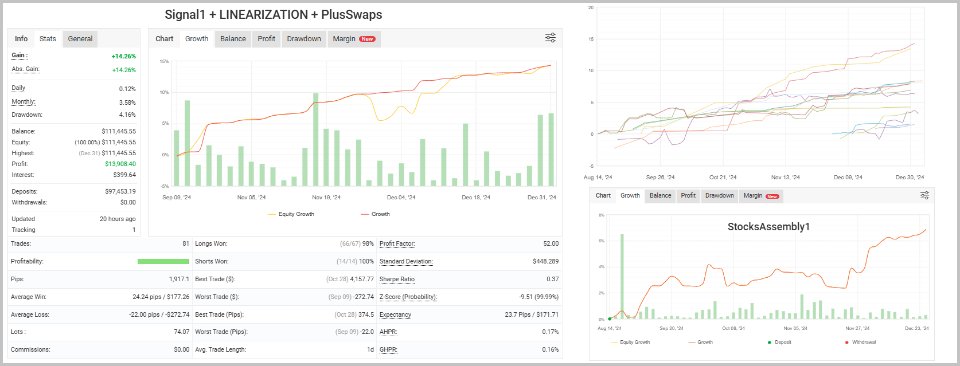Click the StocksAssembly1 chart title

[x=768, y=226]
